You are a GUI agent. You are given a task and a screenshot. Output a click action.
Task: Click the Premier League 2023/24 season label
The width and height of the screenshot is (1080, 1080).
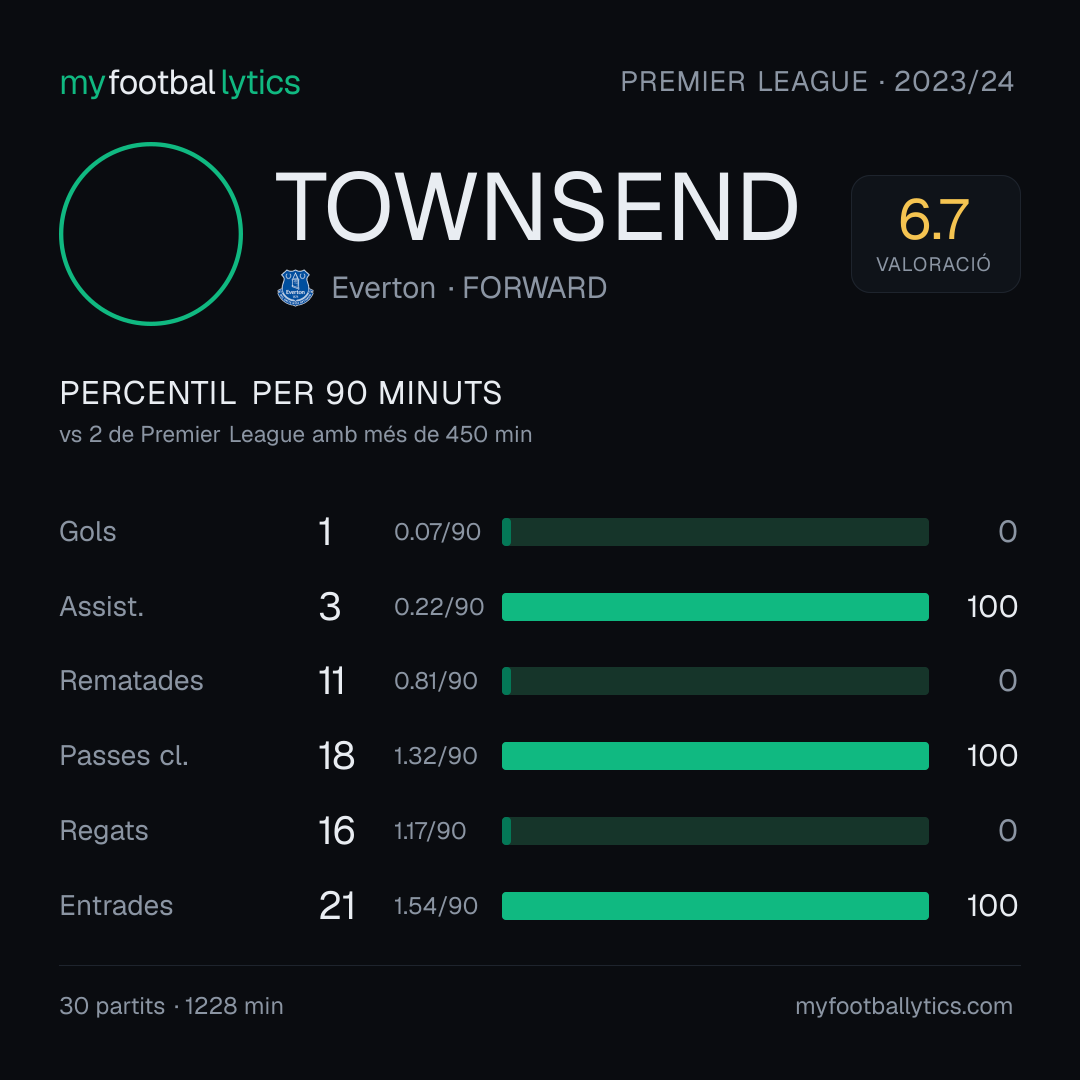click(x=818, y=82)
